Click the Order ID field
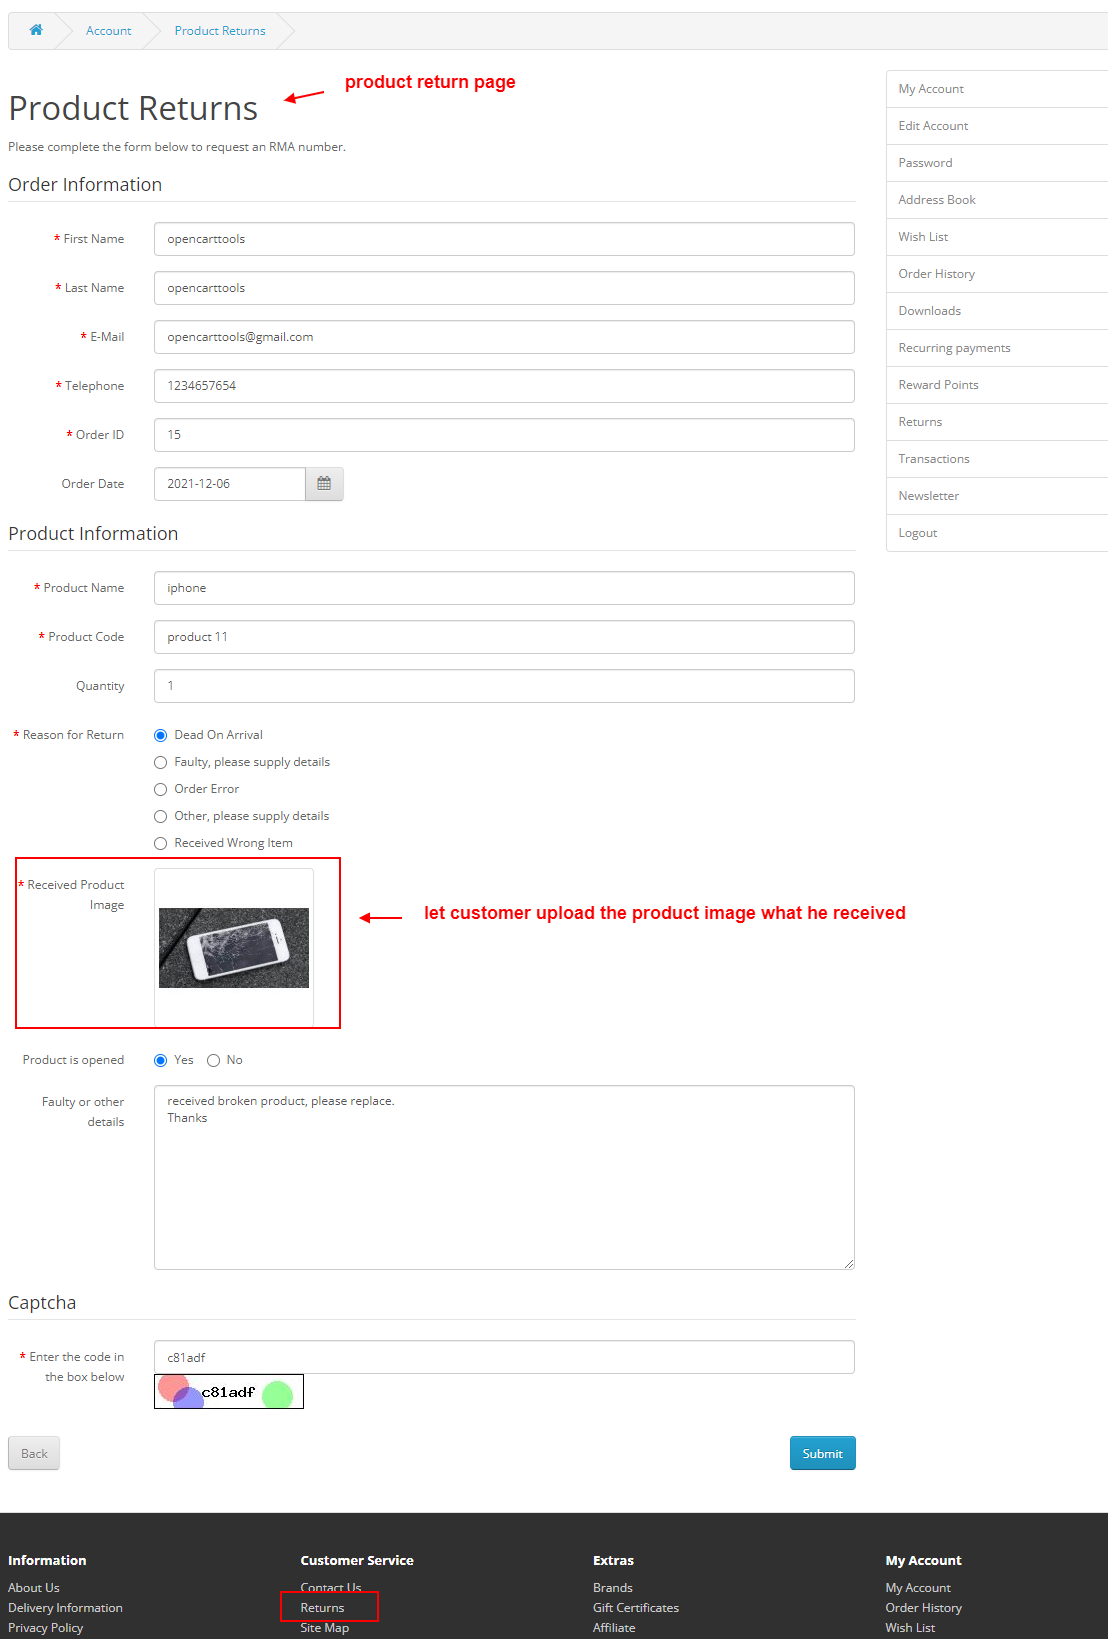Image resolution: width=1108 pixels, height=1639 pixels. (x=504, y=435)
